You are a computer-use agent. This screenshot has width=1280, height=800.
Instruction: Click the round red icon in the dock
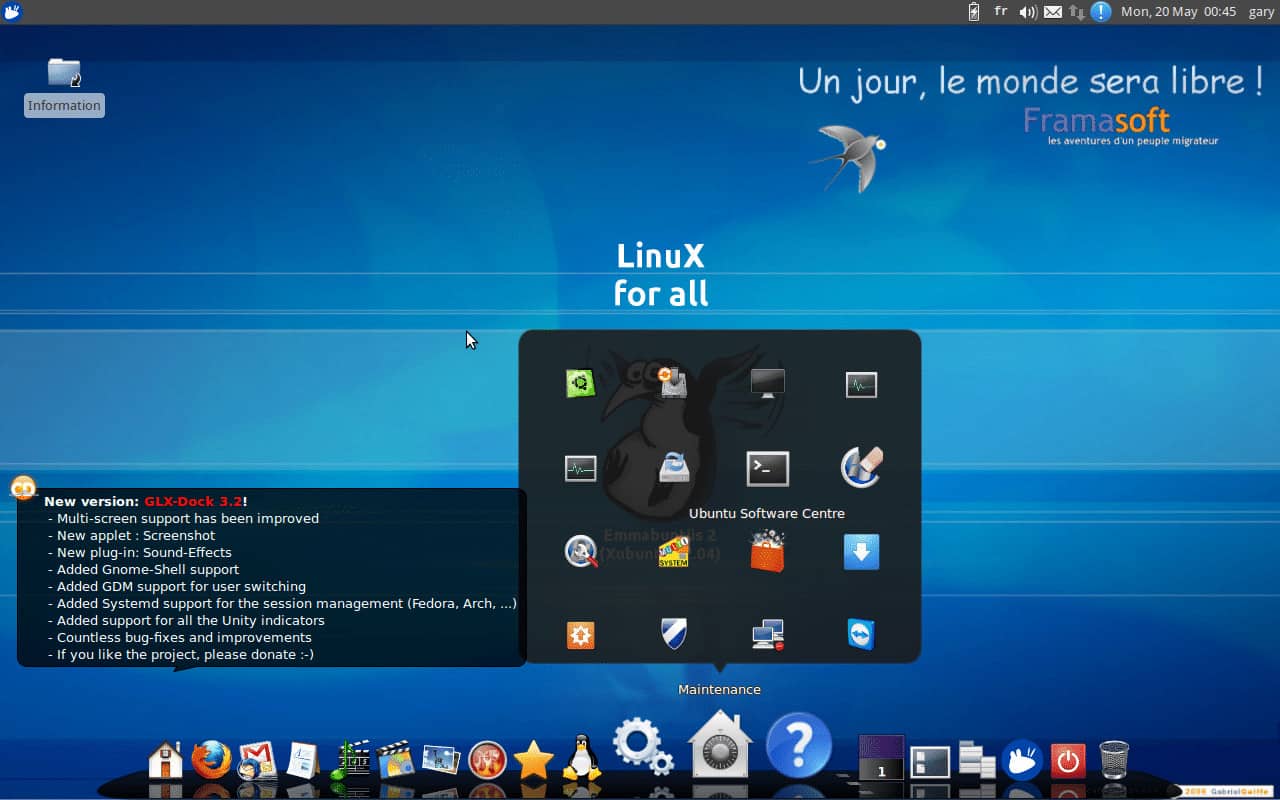tap(487, 760)
